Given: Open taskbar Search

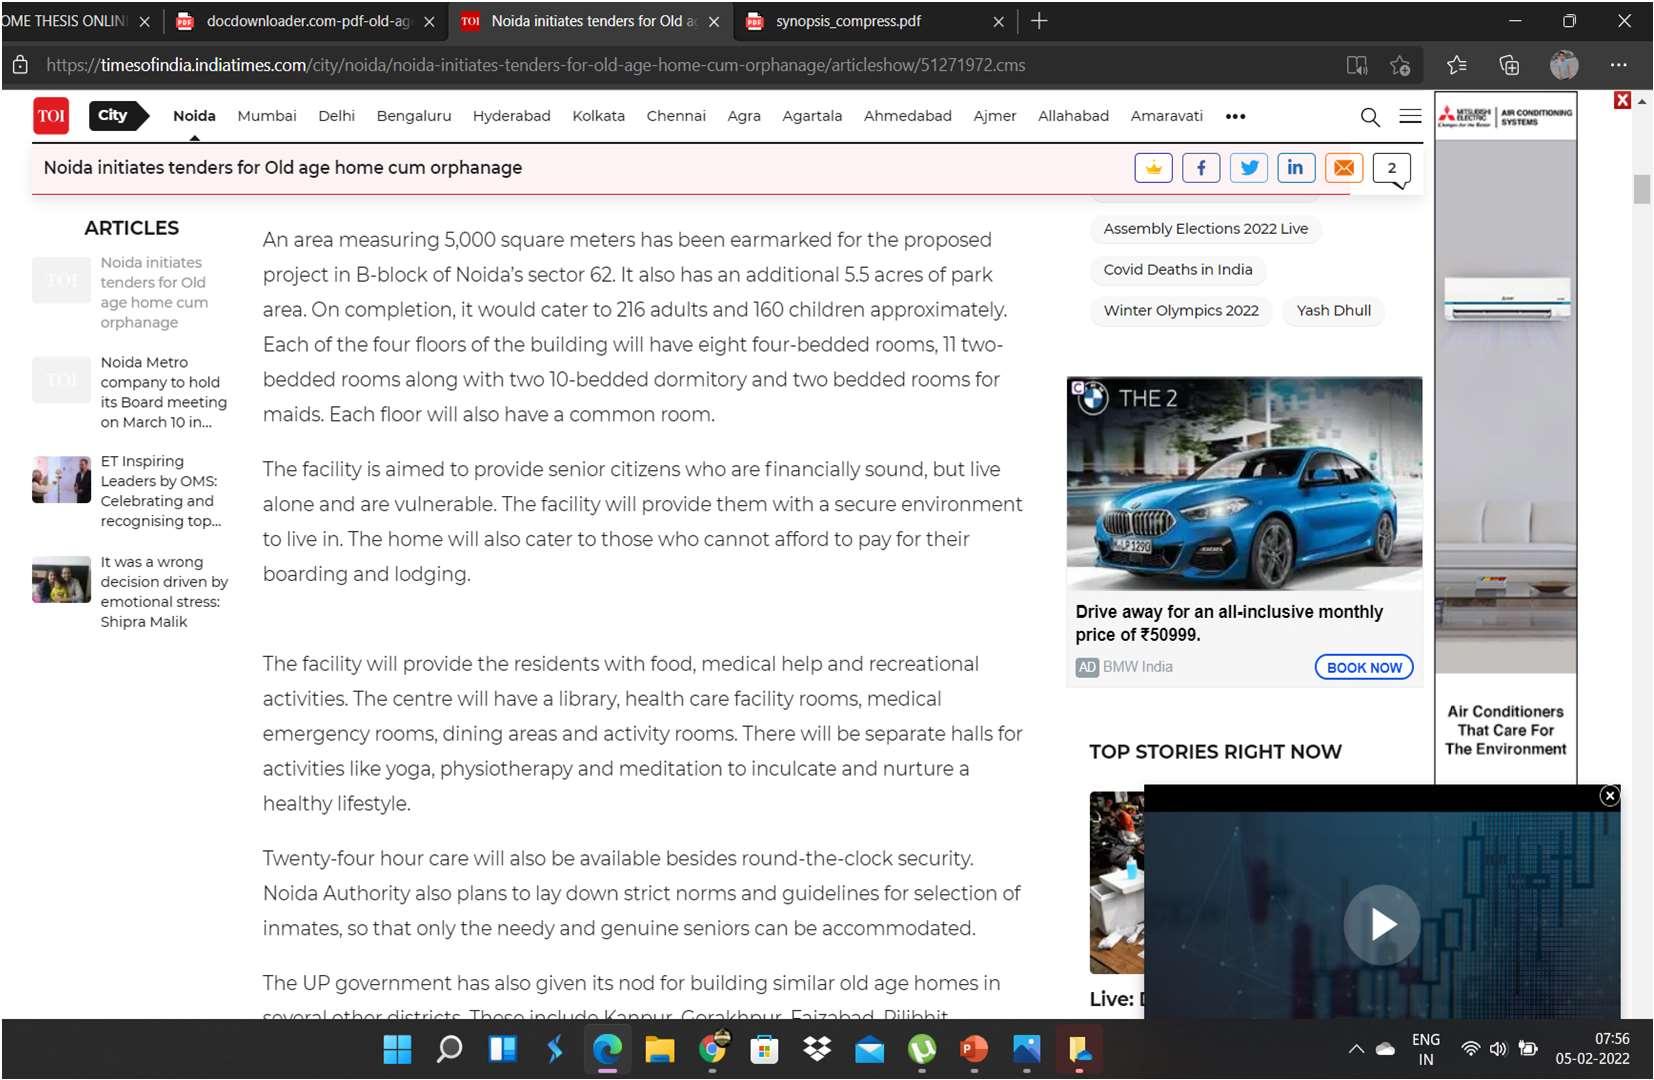Looking at the screenshot, I should [450, 1049].
